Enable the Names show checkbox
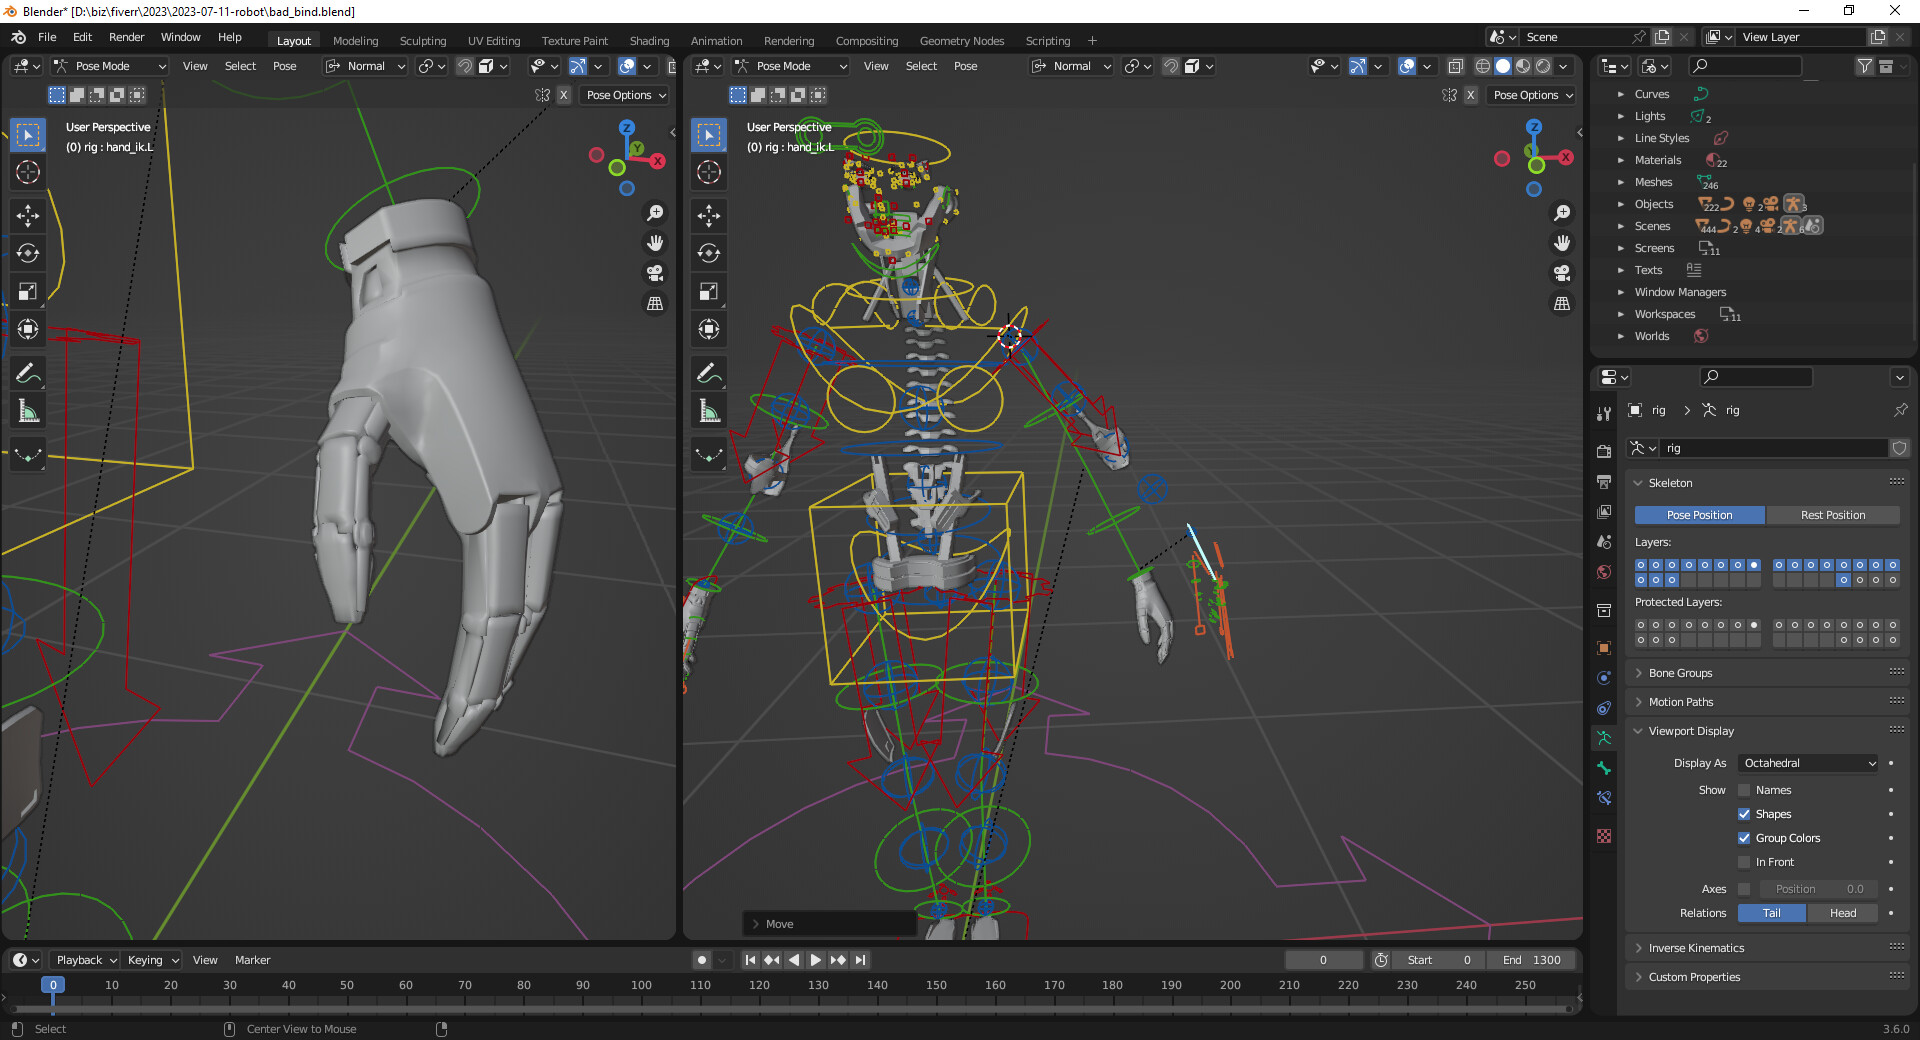Viewport: 1920px width, 1040px height. (1744, 790)
